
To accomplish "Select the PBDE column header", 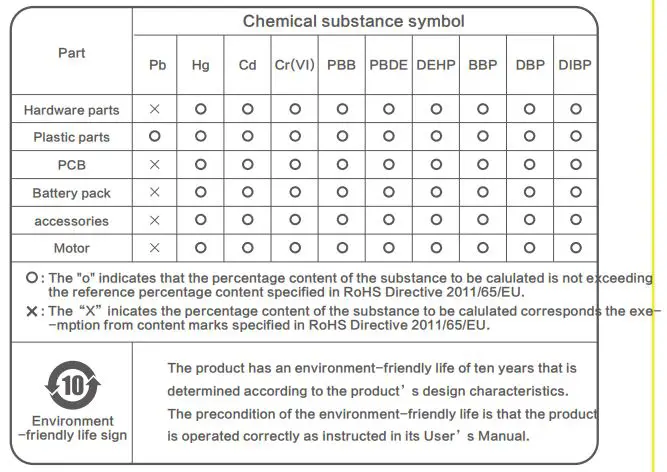I will pos(389,65).
